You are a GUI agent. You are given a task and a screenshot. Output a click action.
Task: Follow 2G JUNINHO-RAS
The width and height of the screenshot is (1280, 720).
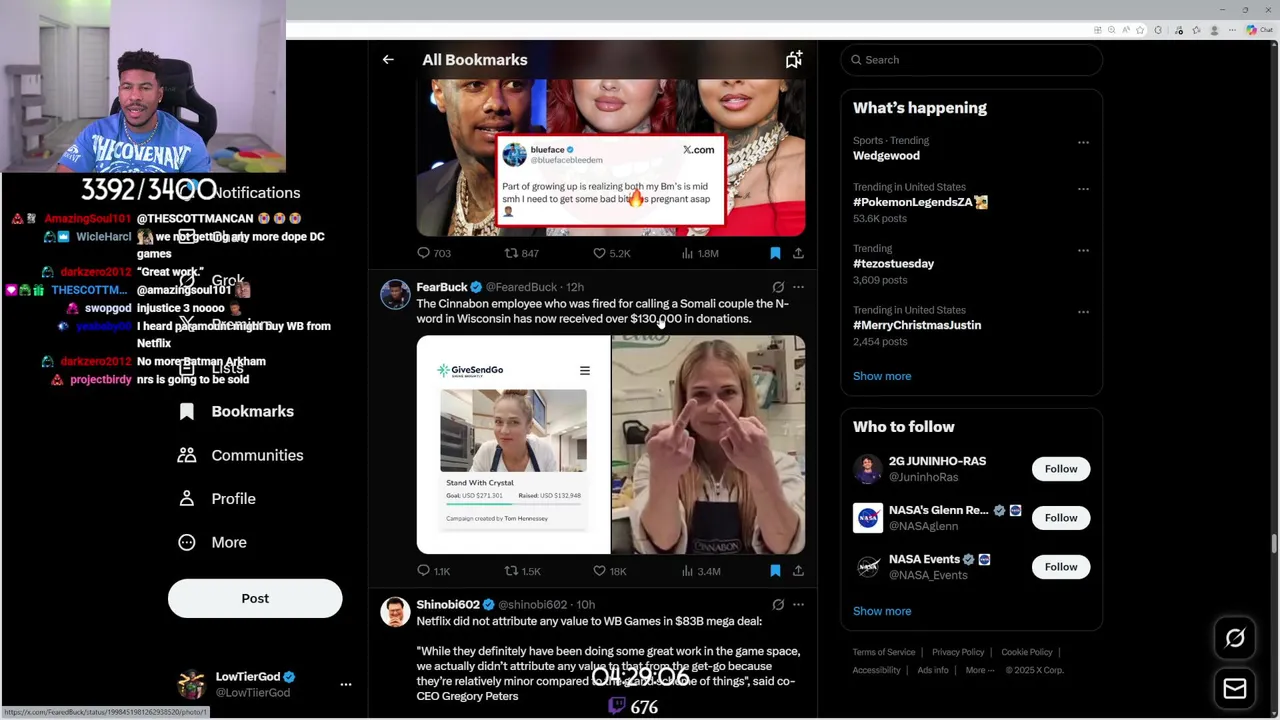pos(1061,469)
